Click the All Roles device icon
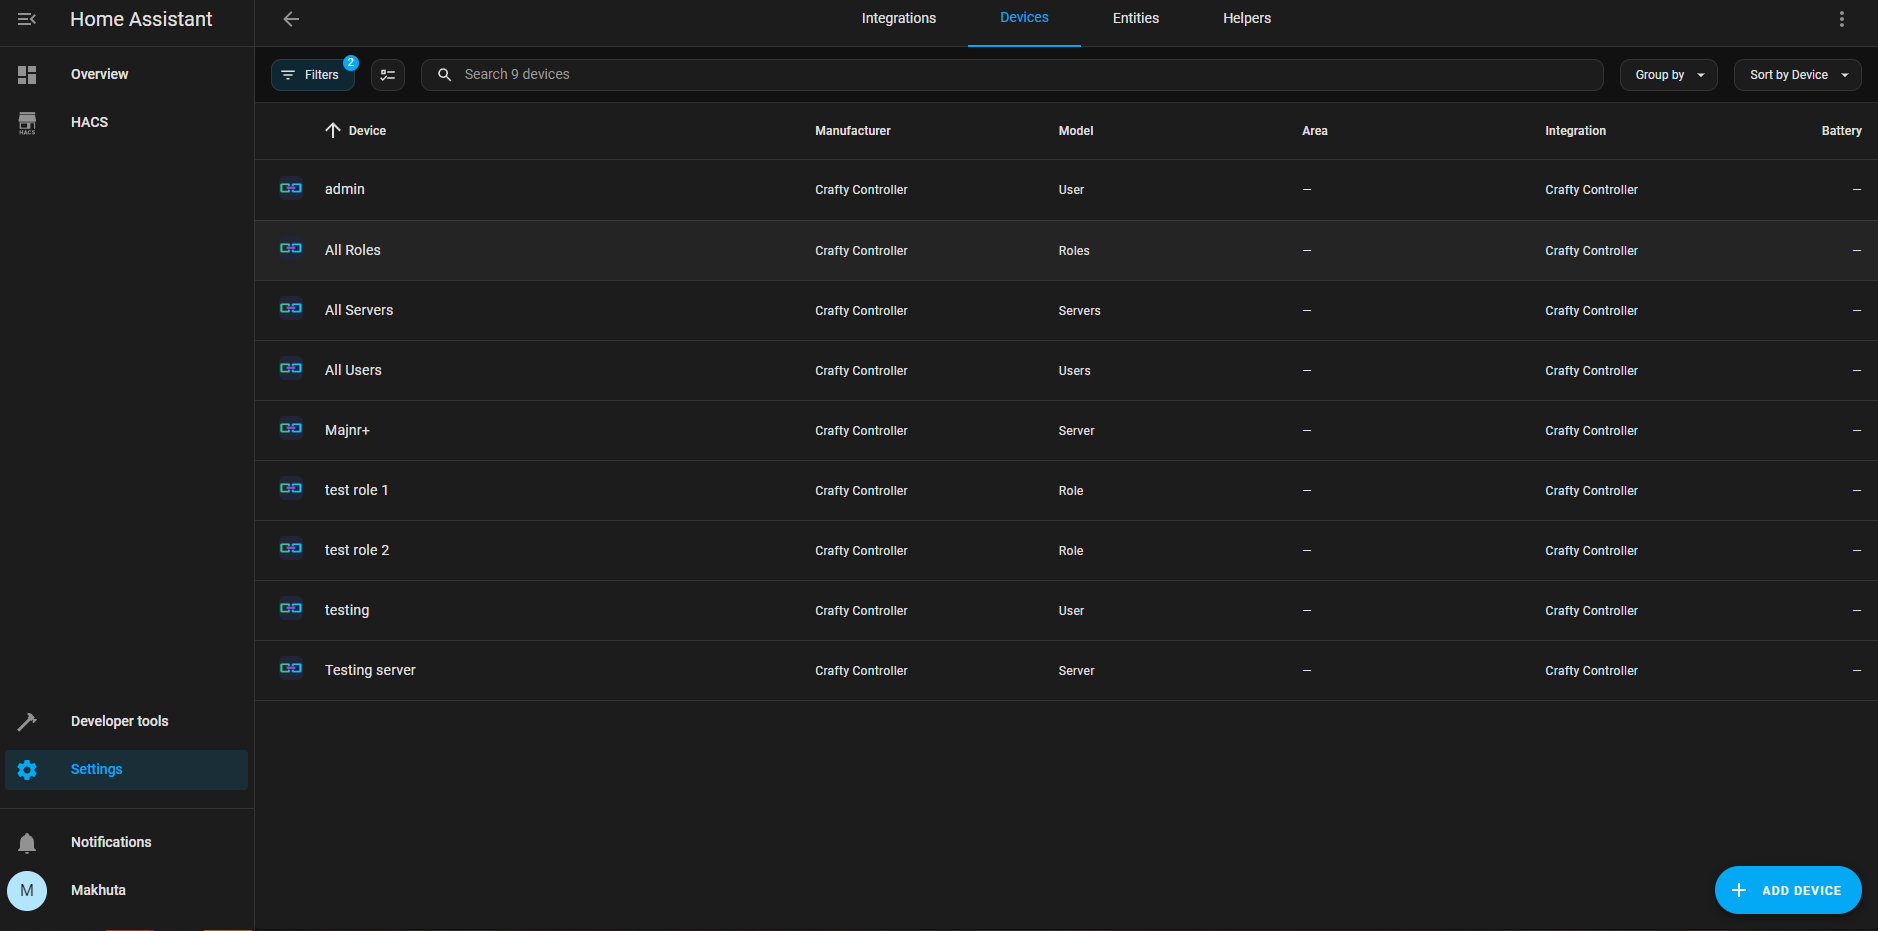 pyautogui.click(x=291, y=248)
